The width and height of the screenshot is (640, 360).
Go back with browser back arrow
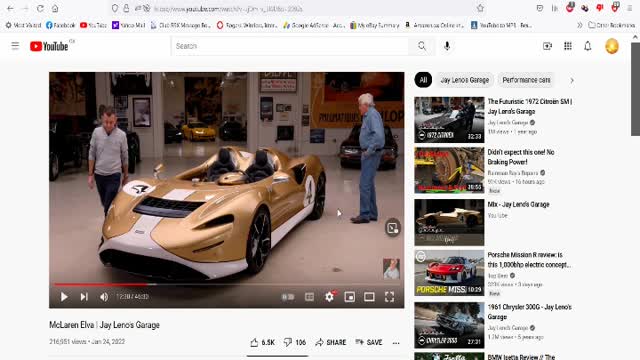click(10, 8)
